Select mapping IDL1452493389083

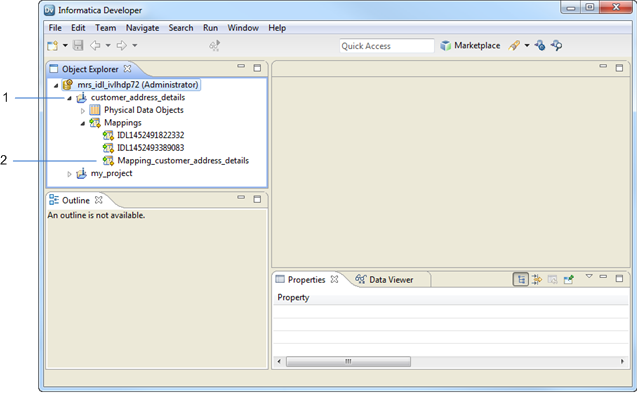[151, 148]
